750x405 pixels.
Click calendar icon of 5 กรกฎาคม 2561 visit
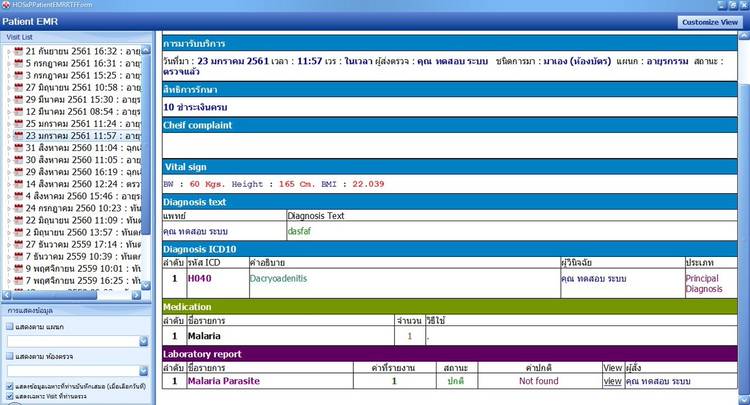click(x=18, y=62)
